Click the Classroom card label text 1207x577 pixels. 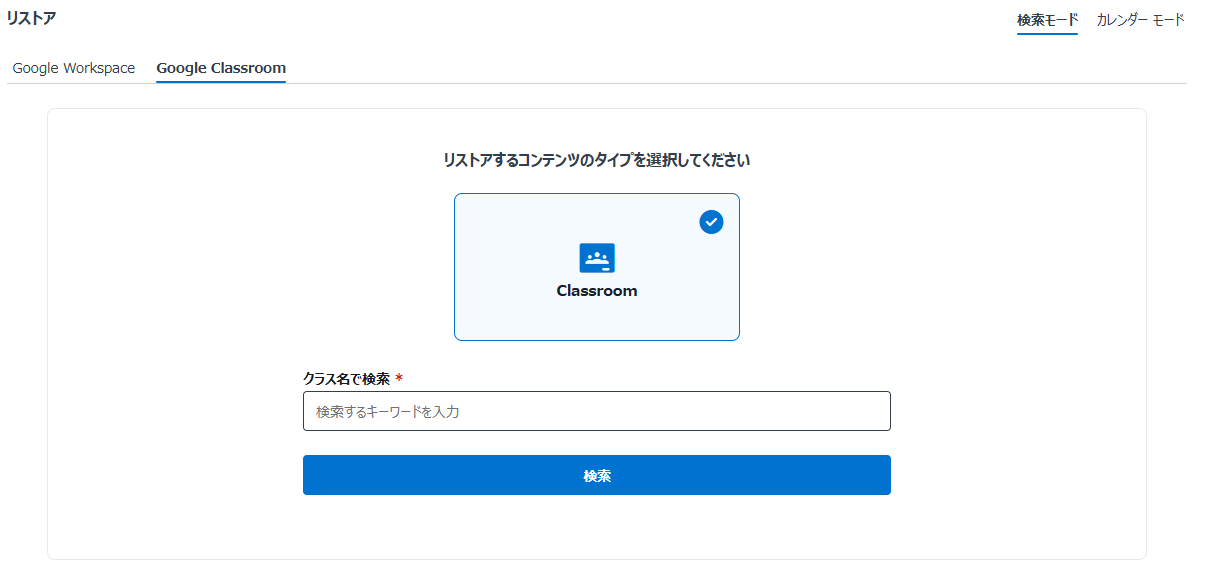[597, 291]
